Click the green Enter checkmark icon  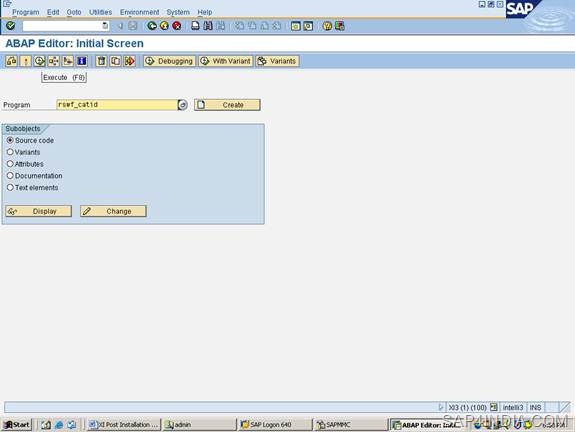11,26
